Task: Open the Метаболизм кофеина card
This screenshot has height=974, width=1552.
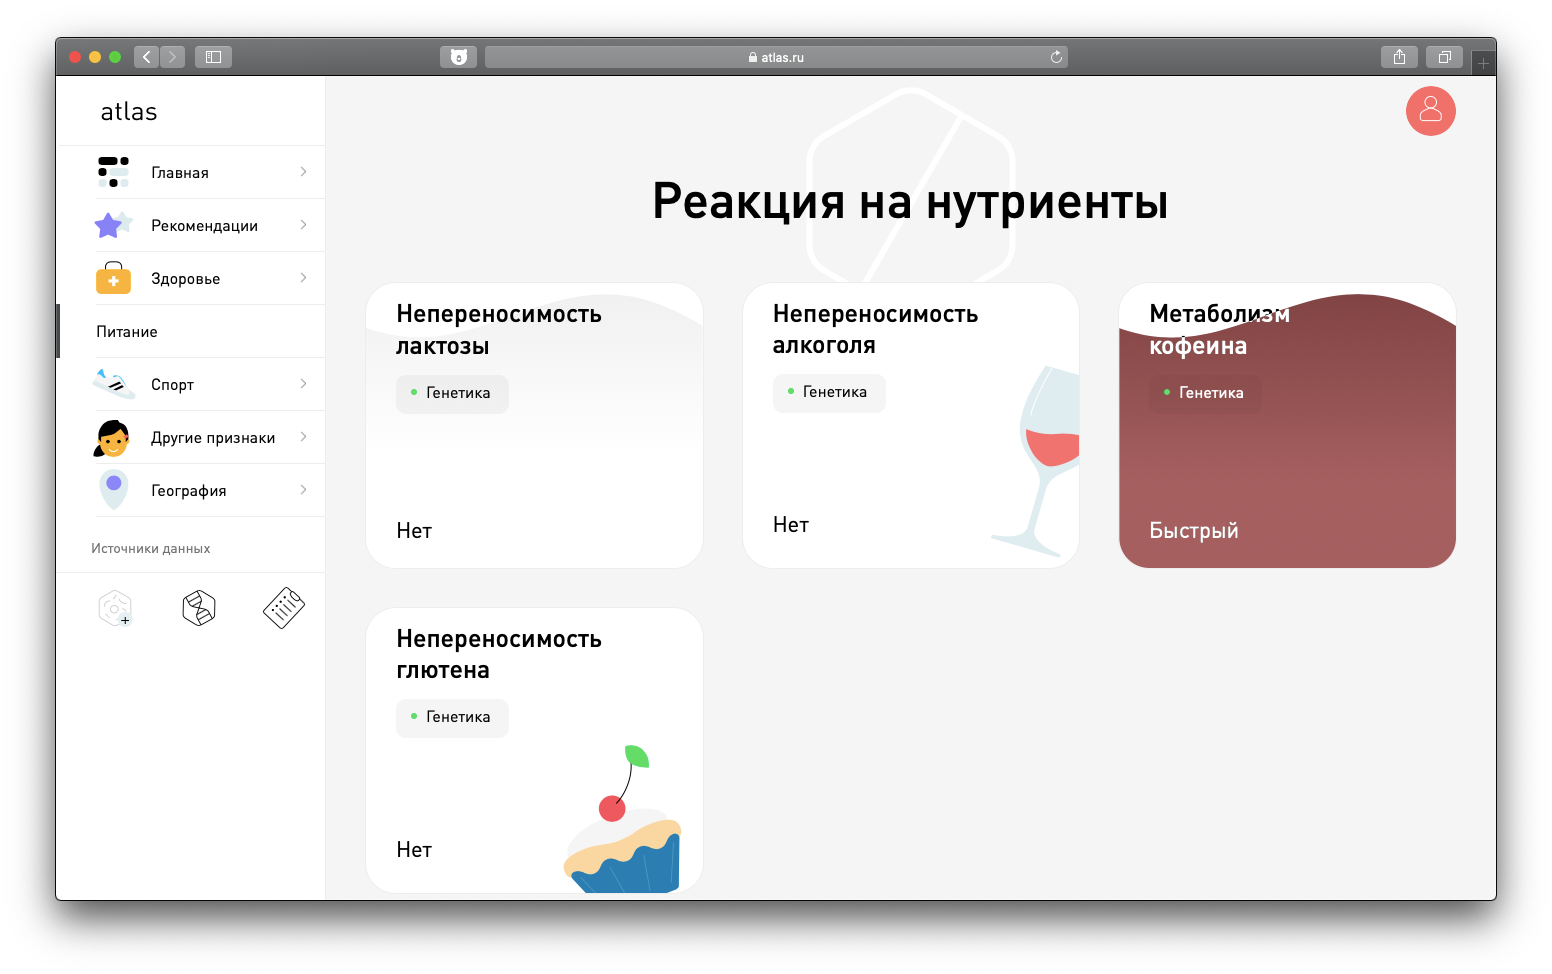Action: [1286, 425]
